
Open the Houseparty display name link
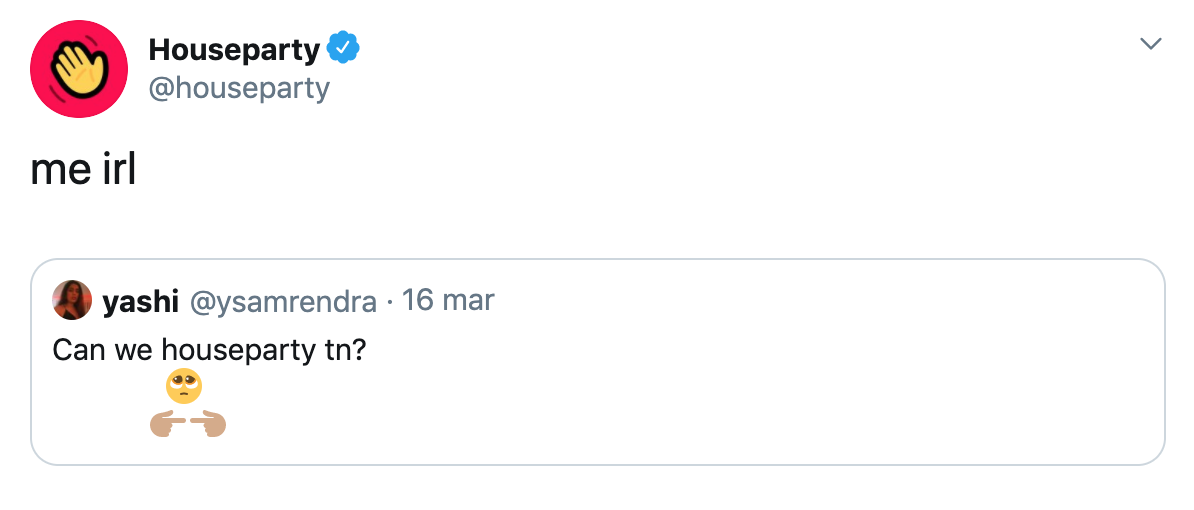[x=234, y=49]
